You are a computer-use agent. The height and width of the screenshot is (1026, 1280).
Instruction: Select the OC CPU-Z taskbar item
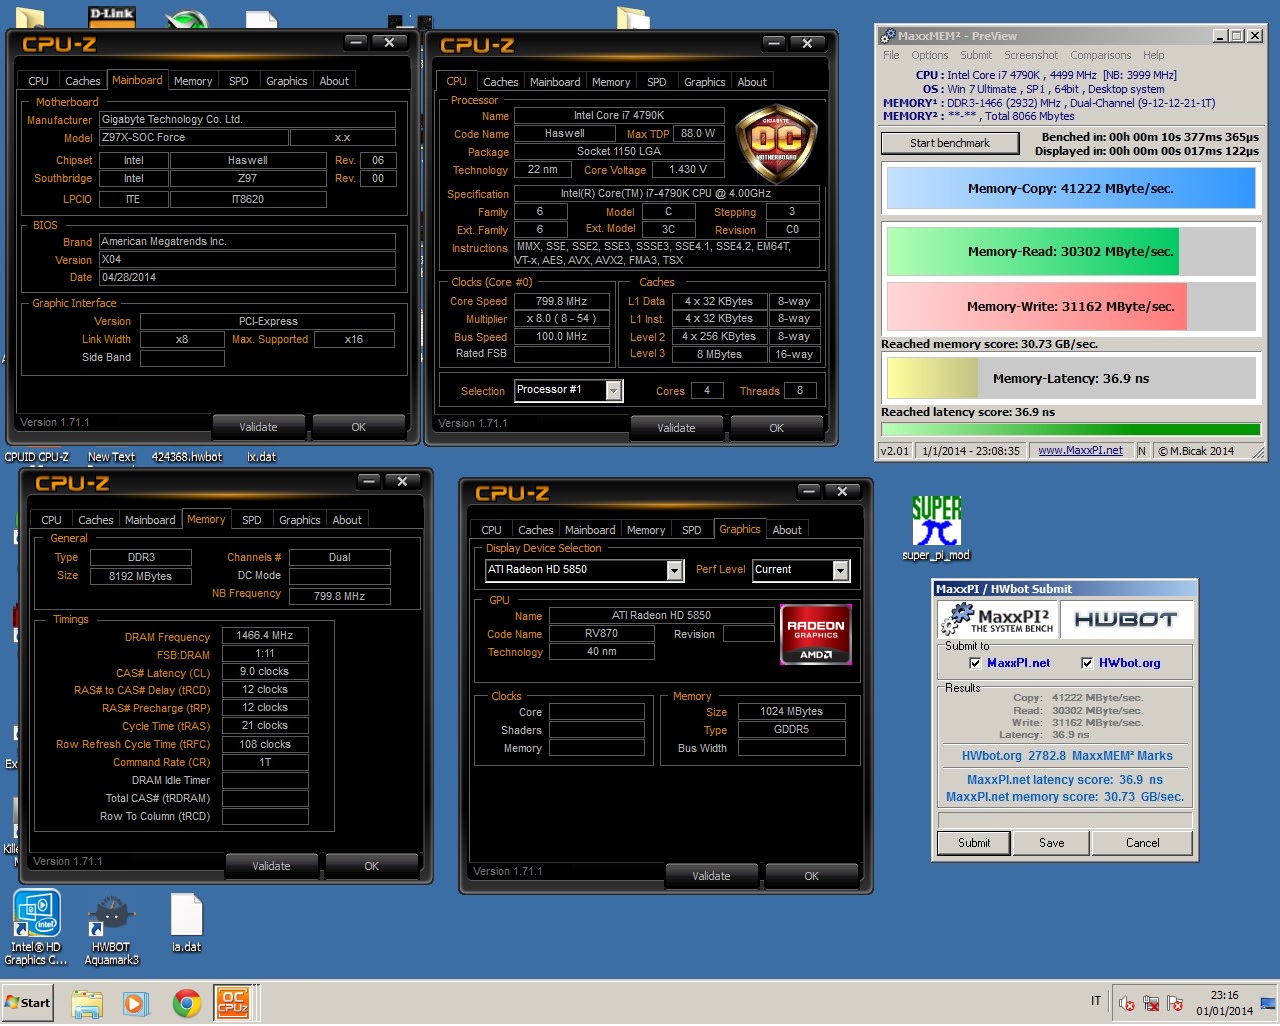pos(234,1003)
